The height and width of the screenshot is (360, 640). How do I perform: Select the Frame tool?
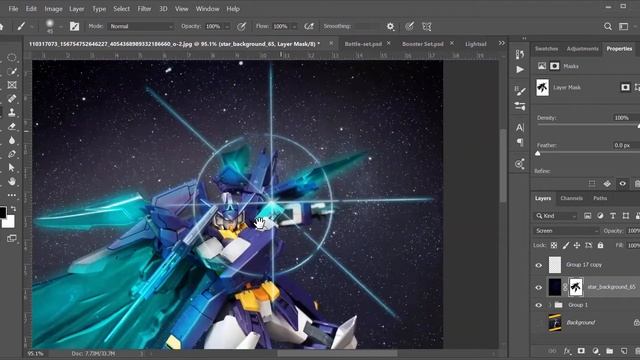pyautogui.click(x=12, y=85)
